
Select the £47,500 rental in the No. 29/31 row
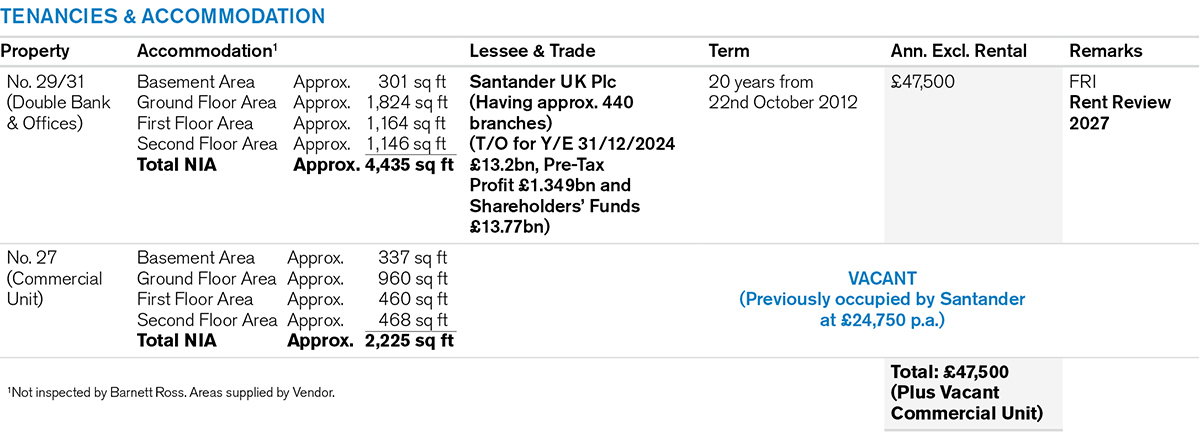pos(923,82)
